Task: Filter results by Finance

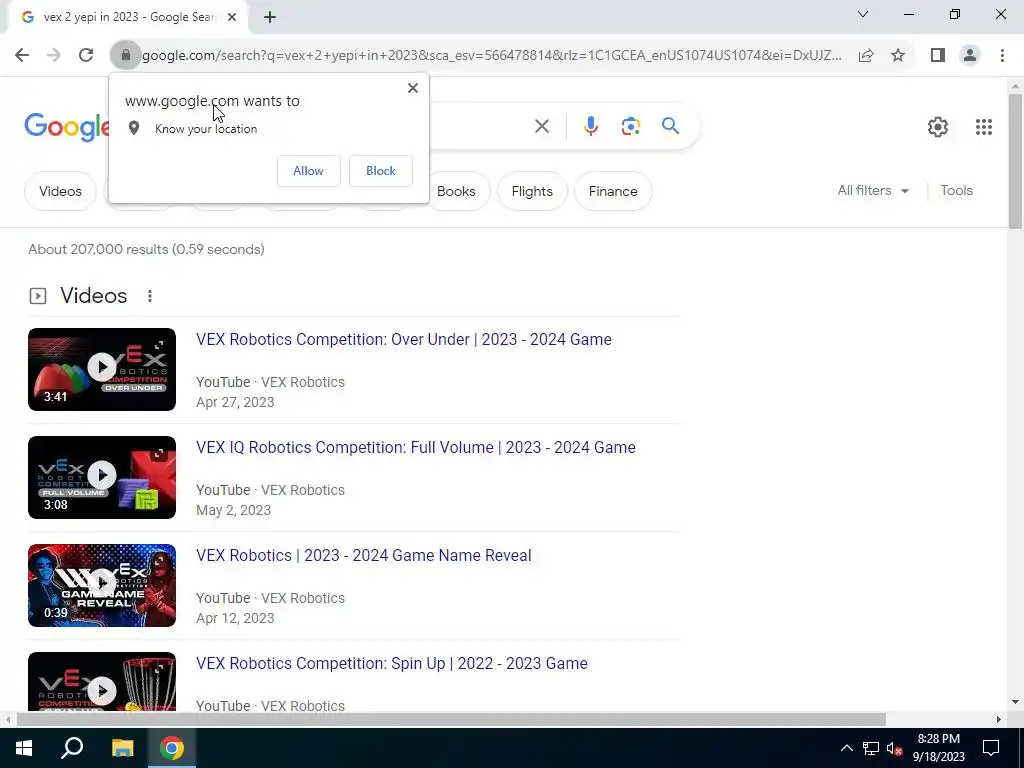Action: point(613,191)
